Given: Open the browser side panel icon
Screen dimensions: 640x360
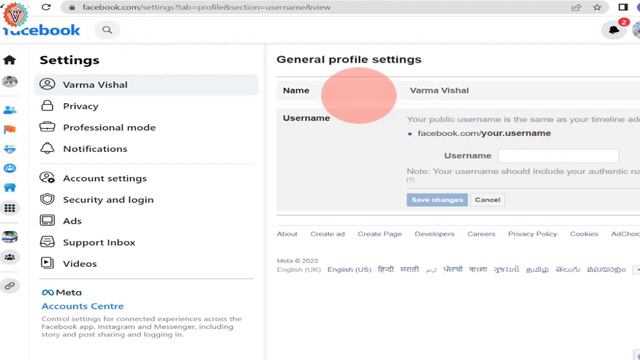Looking at the screenshot, I should click(x=623, y=7).
